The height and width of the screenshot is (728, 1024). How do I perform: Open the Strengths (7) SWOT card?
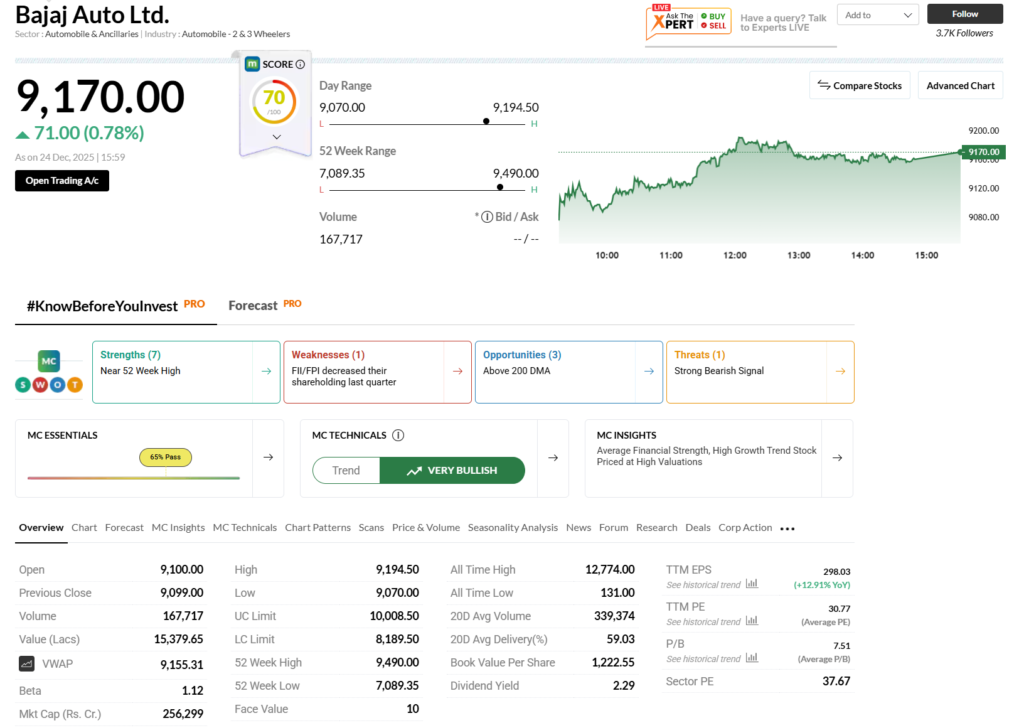pos(185,372)
